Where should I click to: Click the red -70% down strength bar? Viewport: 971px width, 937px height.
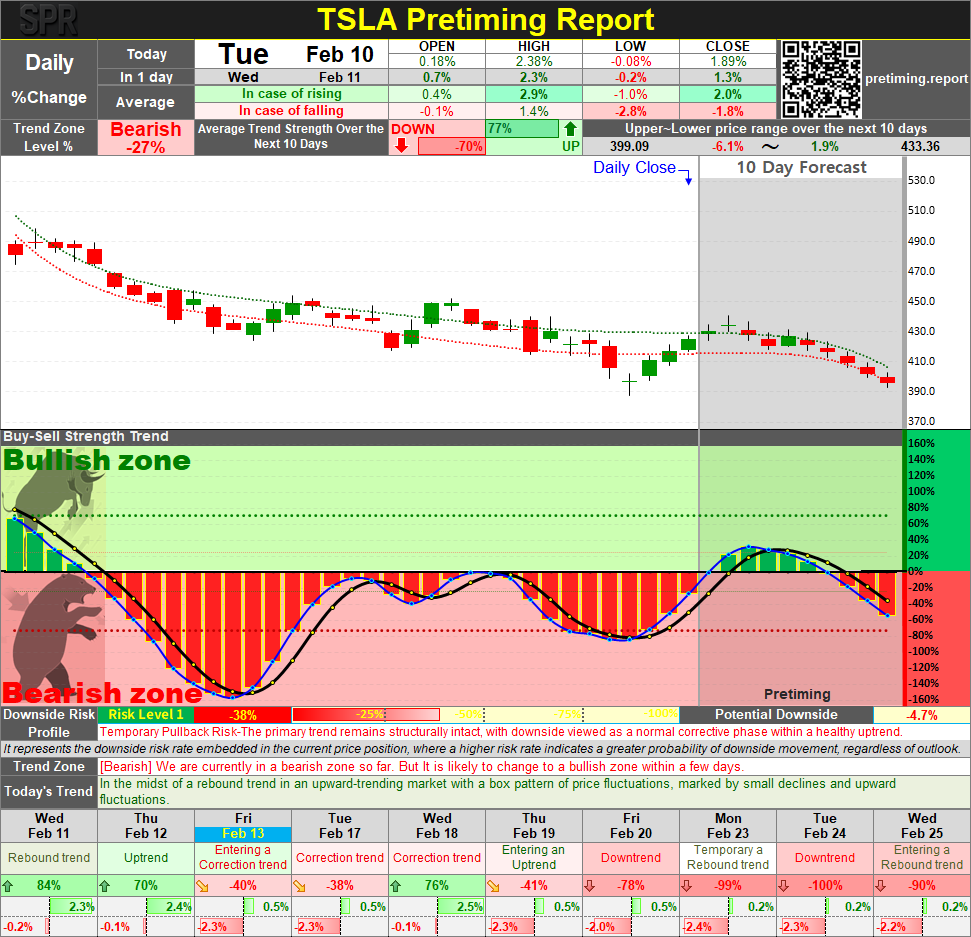coord(451,147)
